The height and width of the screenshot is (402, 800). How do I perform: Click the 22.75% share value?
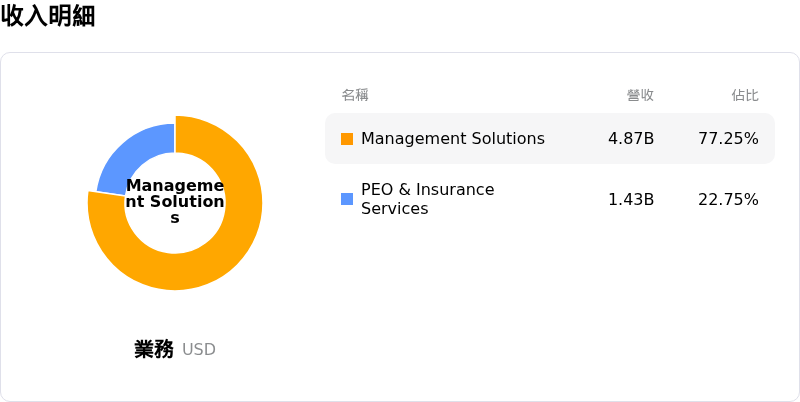pyautogui.click(x=728, y=199)
